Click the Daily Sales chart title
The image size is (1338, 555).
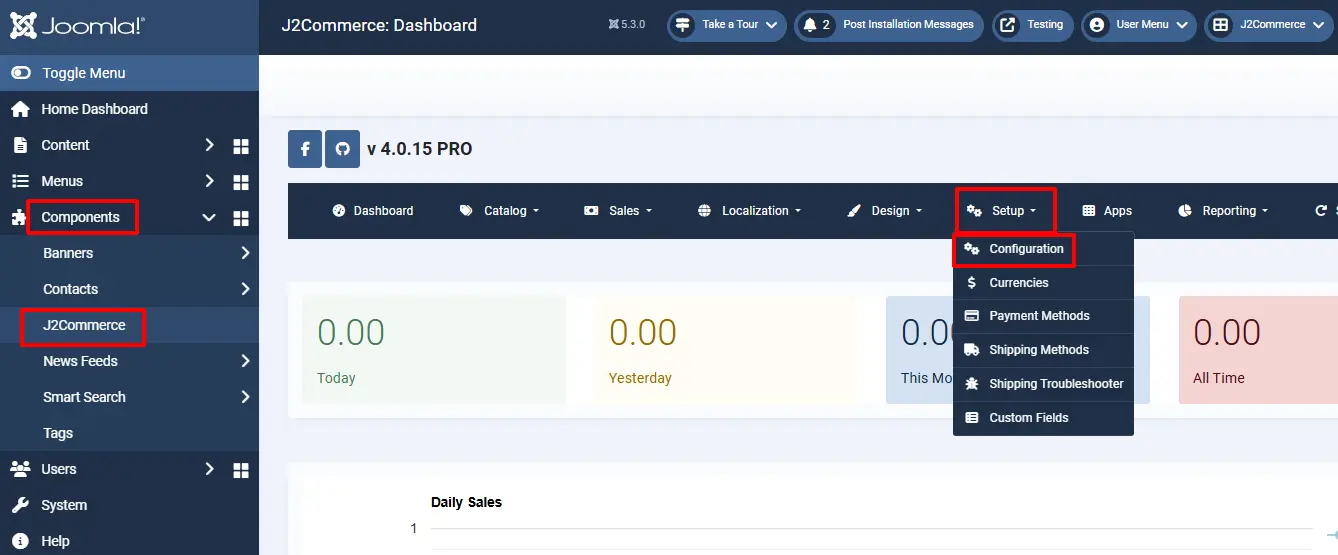466,502
